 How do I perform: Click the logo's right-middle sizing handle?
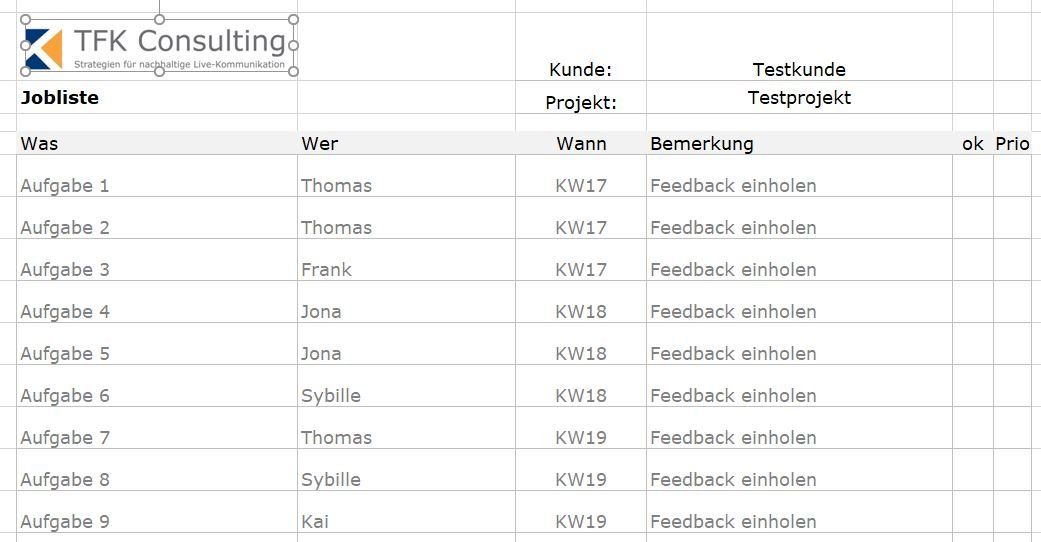(x=293, y=45)
